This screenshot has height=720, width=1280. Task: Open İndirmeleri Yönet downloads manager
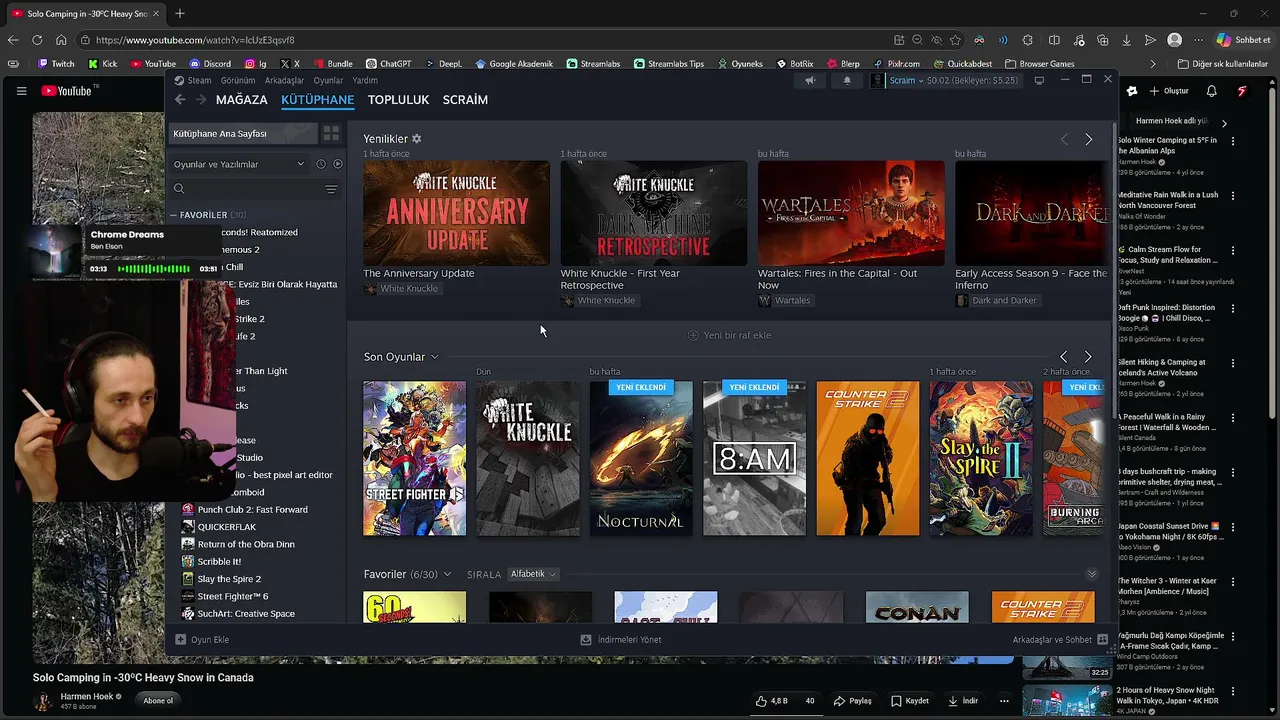point(621,639)
